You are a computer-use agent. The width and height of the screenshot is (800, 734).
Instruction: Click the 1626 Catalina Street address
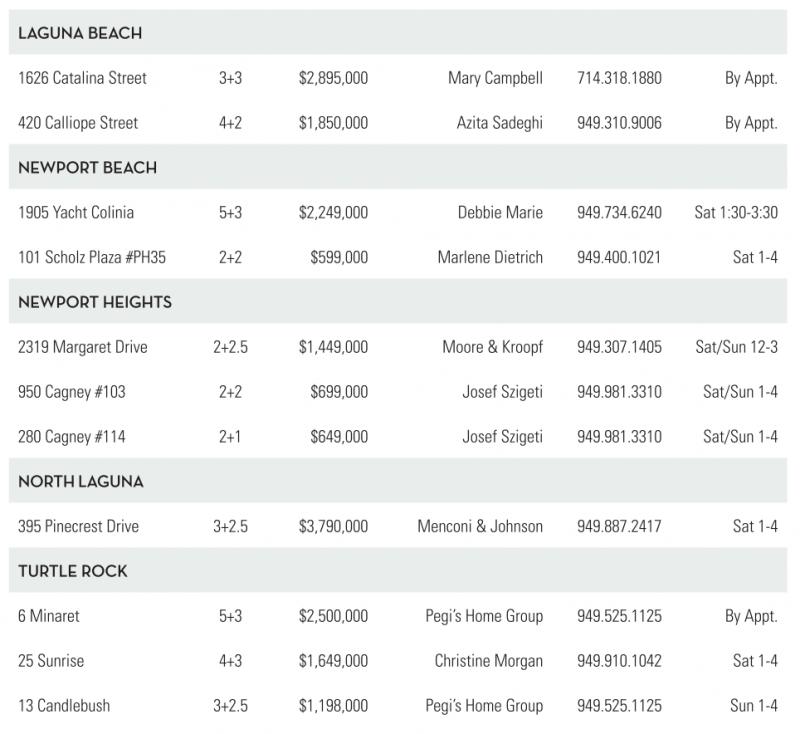[x=82, y=78]
